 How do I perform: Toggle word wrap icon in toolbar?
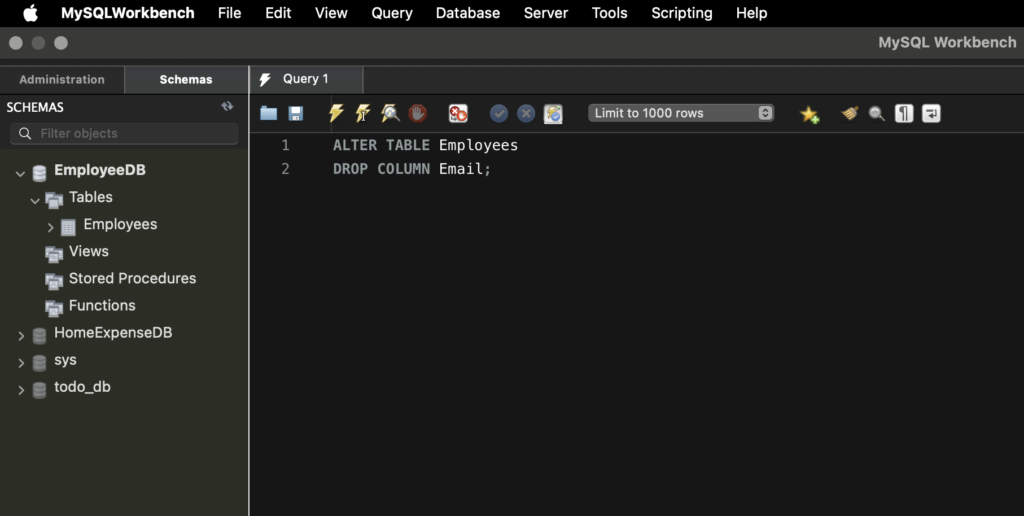pos(931,114)
